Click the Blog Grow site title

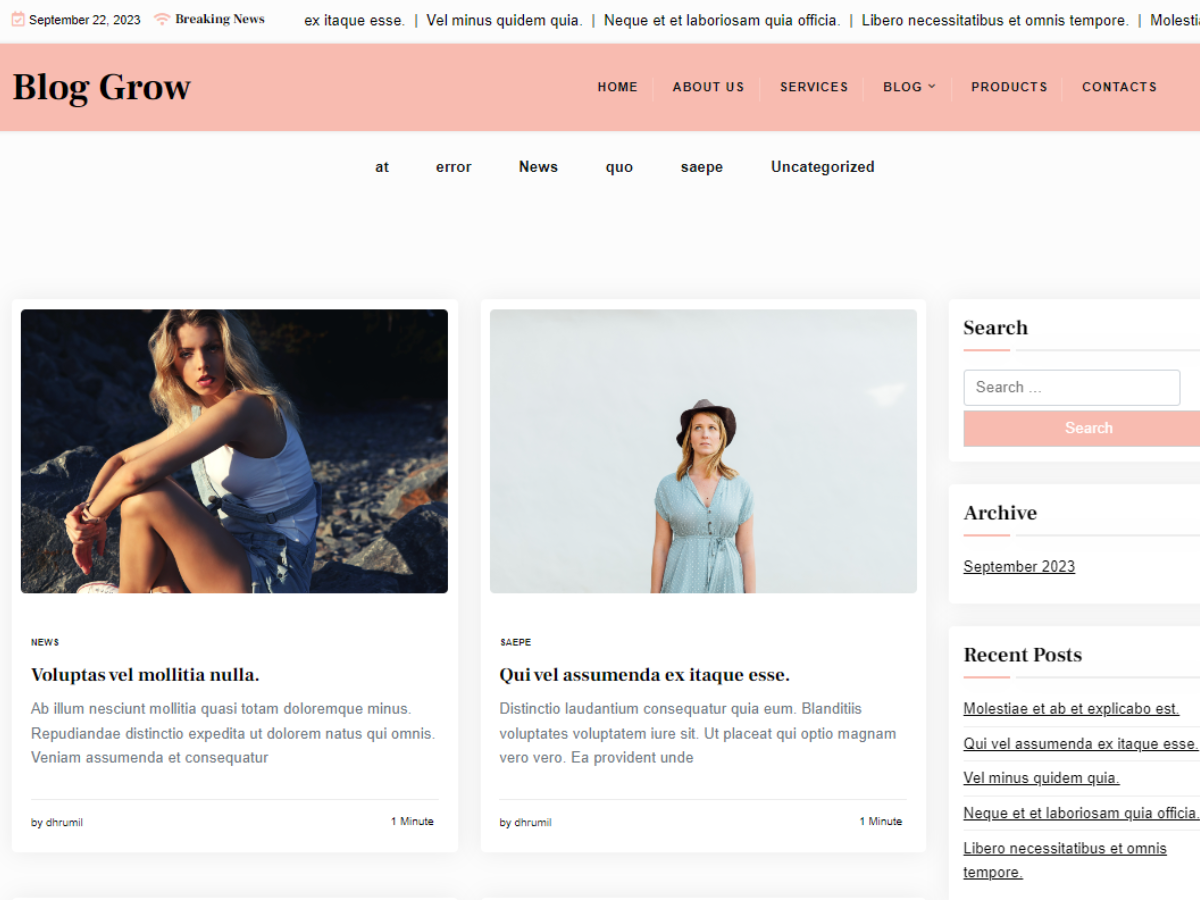[x=100, y=87]
